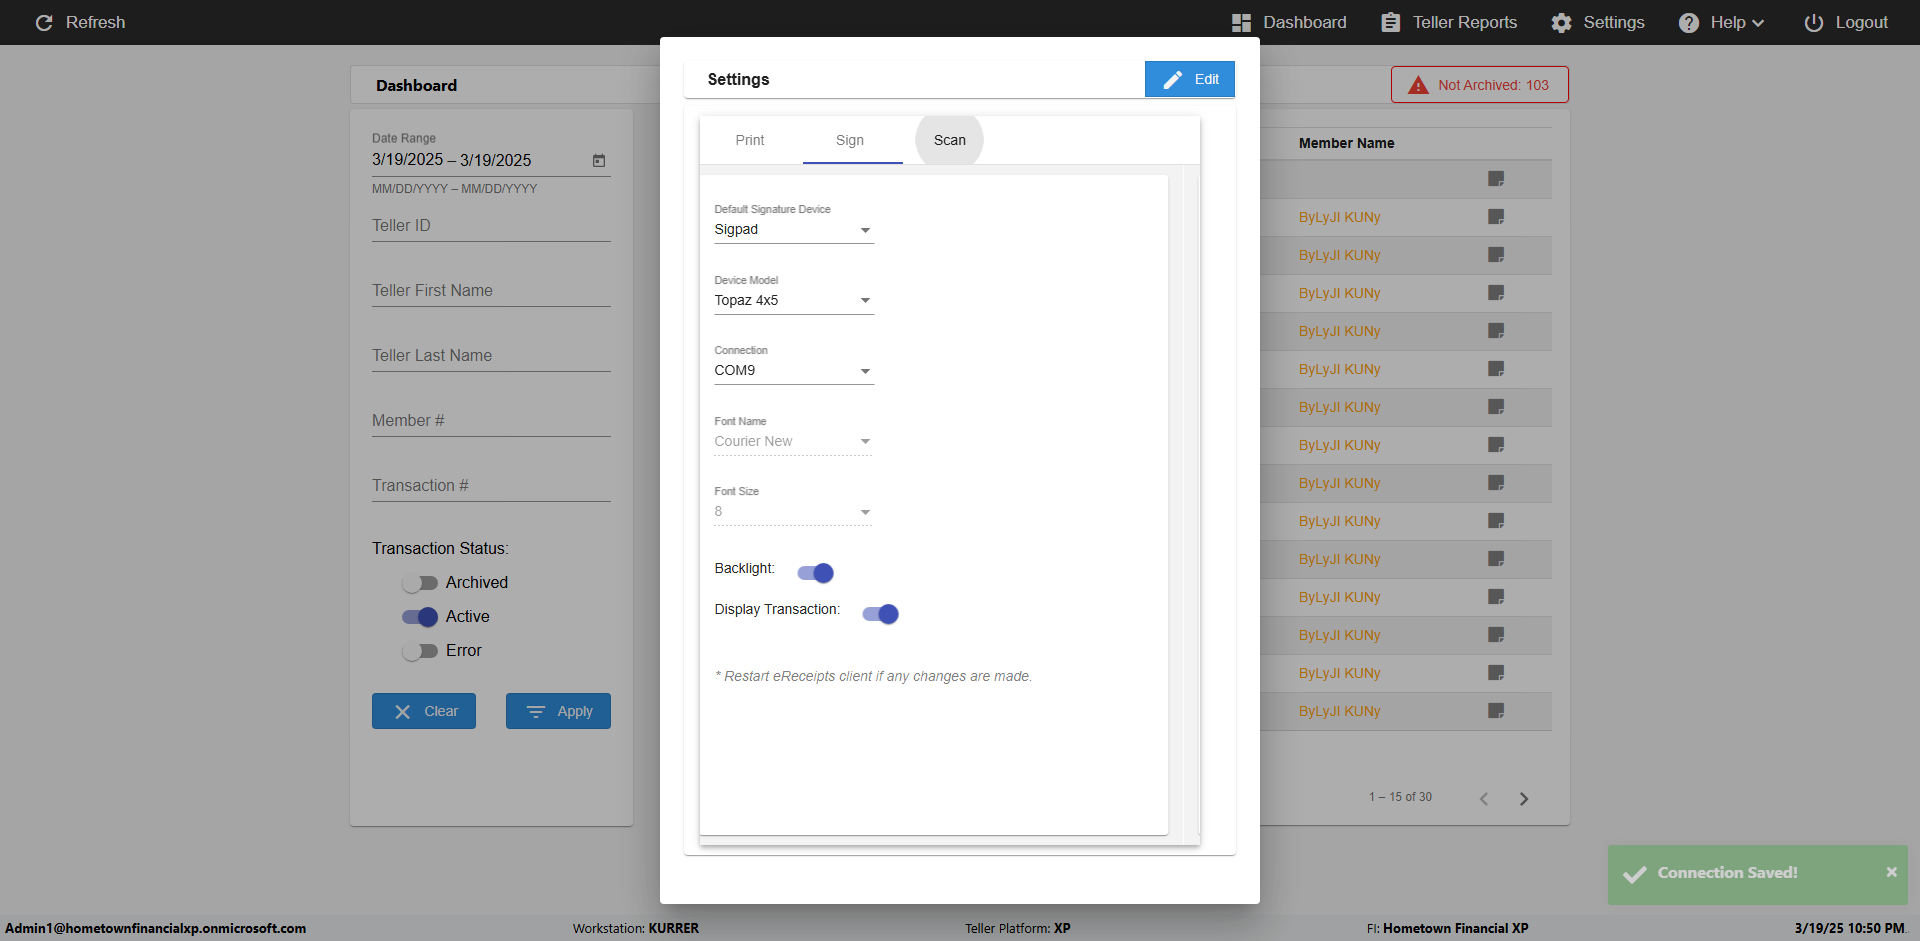This screenshot has height=941, width=1920.
Task: Open the Settings gear icon
Action: pyautogui.click(x=1561, y=22)
